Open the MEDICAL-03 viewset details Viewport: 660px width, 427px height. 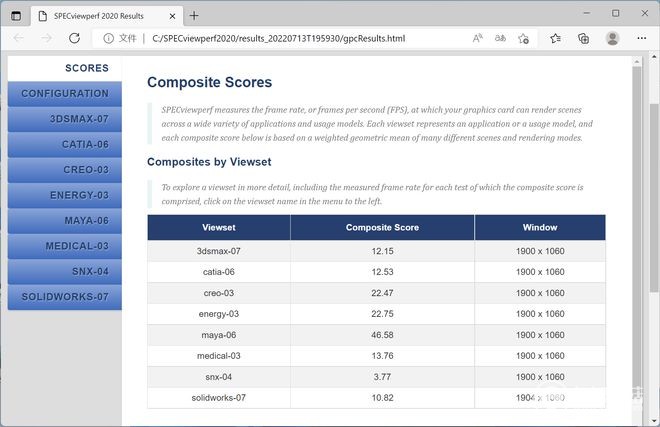pos(65,246)
